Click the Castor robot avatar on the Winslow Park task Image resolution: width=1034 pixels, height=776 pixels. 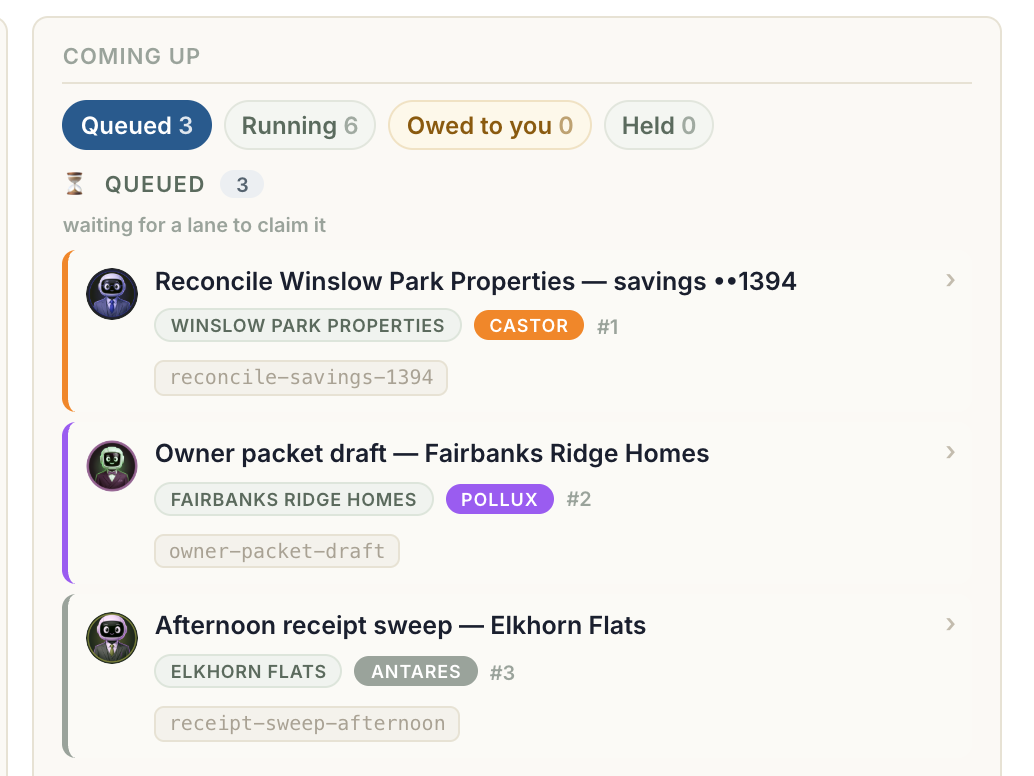click(112, 294)
